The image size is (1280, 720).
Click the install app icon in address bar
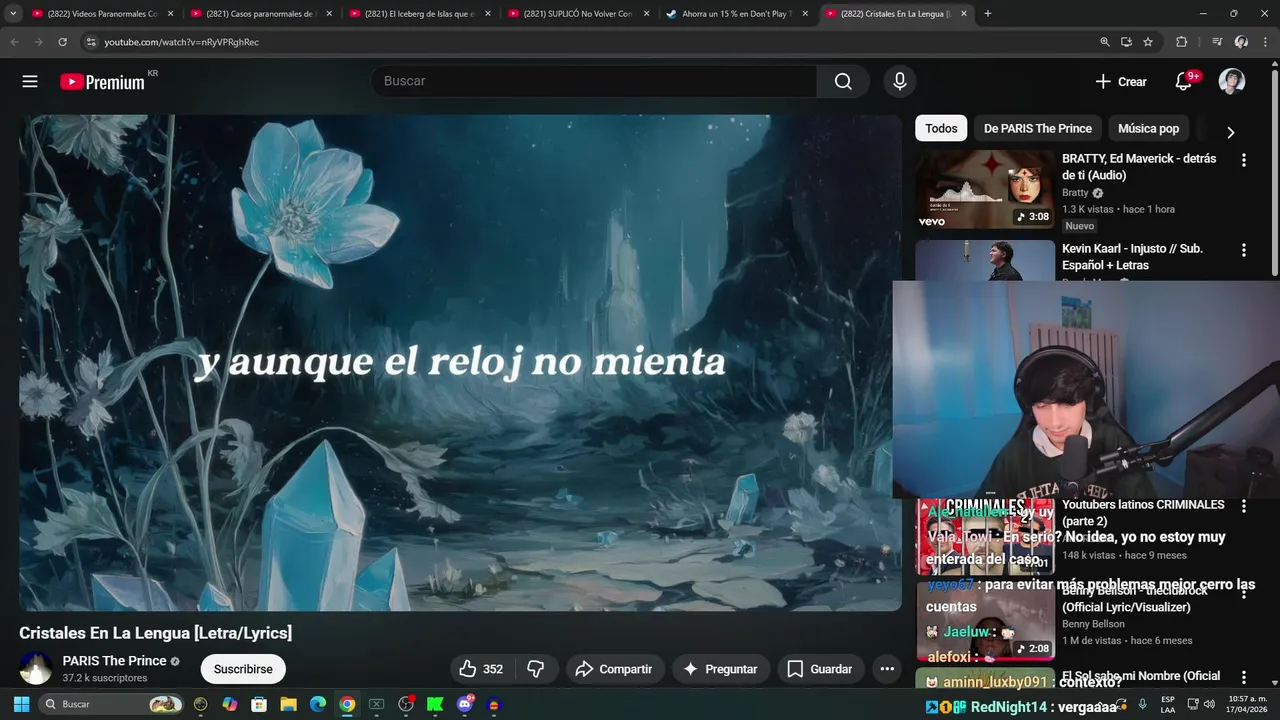pyautogui.click(x=1126, y=42)
